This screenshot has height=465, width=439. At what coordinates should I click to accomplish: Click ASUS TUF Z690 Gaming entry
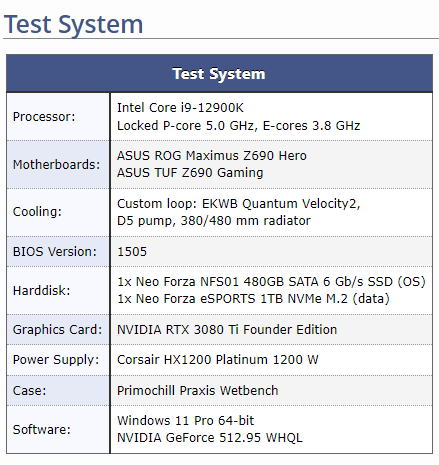[190, 173]
